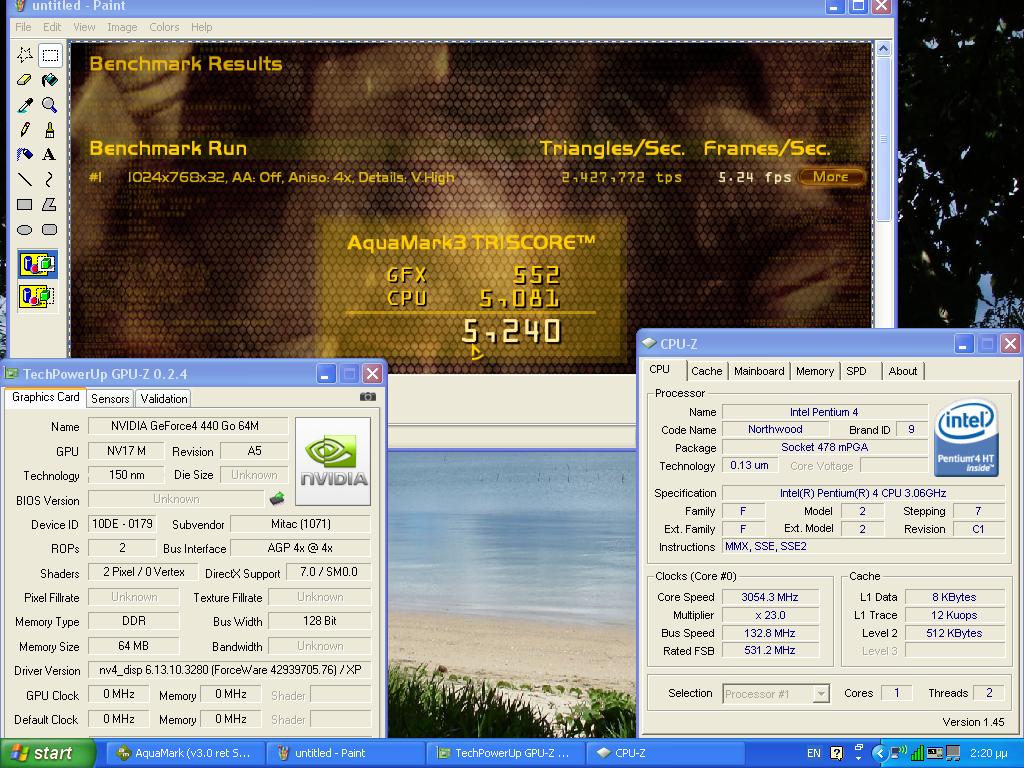Choose transparent selection option in Paint toolbox
The image size is (1024, 768).
[38, 296]
